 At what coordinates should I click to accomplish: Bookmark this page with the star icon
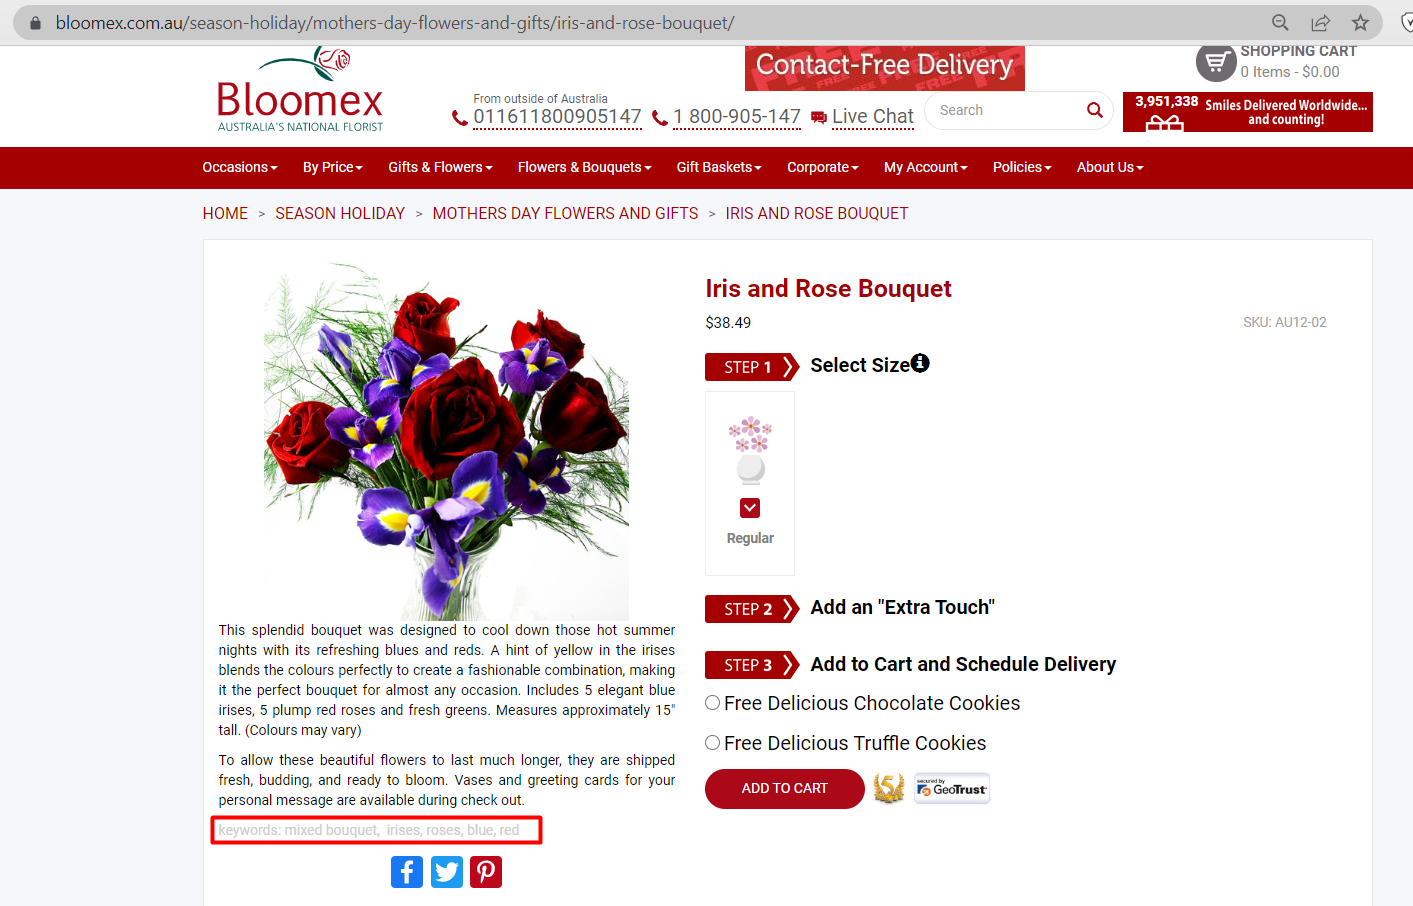(x=1360, y=22)
